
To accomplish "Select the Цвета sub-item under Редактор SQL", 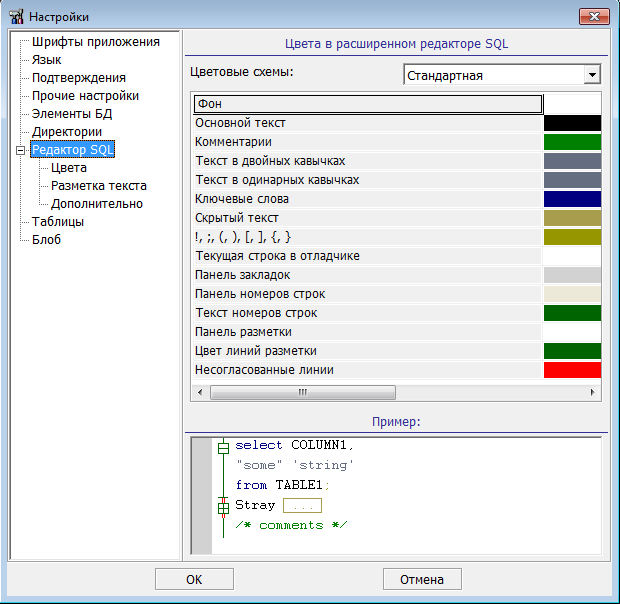I will tap(69, 168).
